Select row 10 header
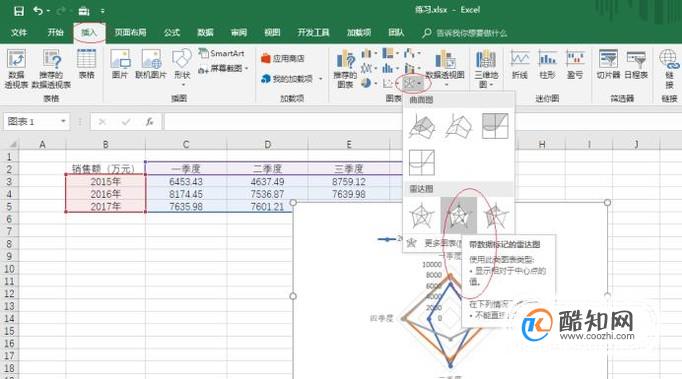 point(10,268)
